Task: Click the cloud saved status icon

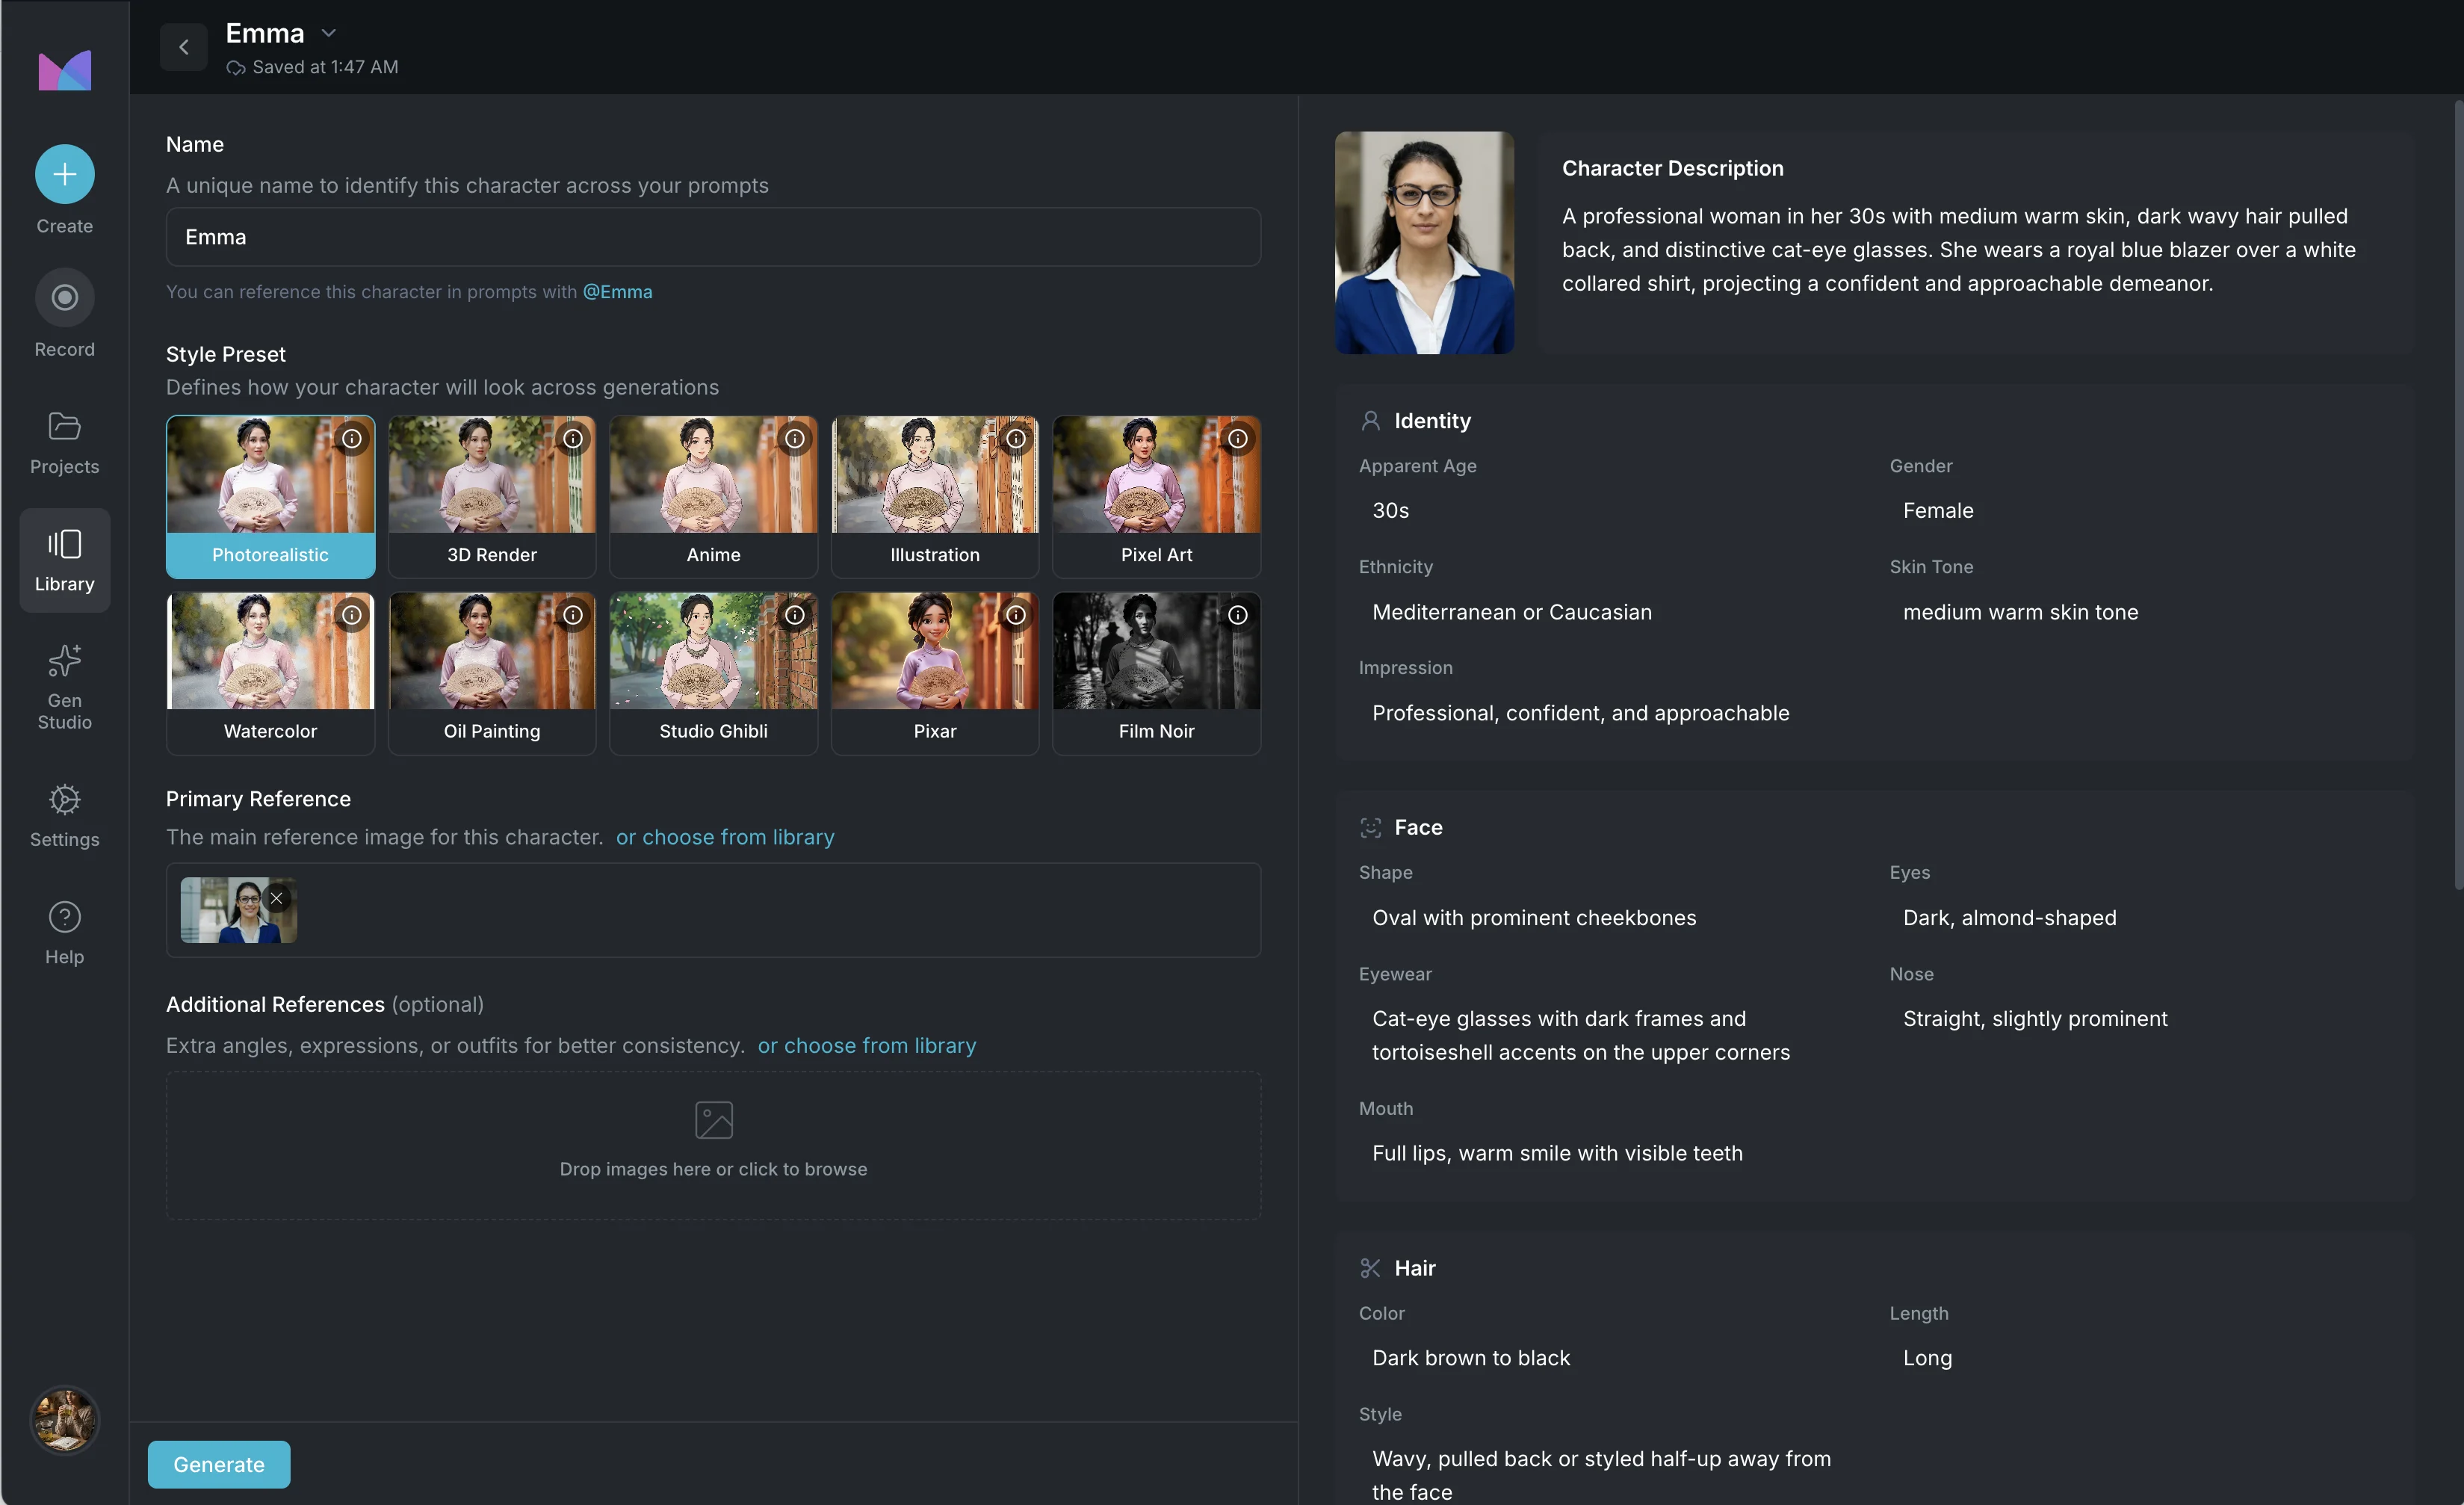Action: pyautogui.click(x=236, y=68)
